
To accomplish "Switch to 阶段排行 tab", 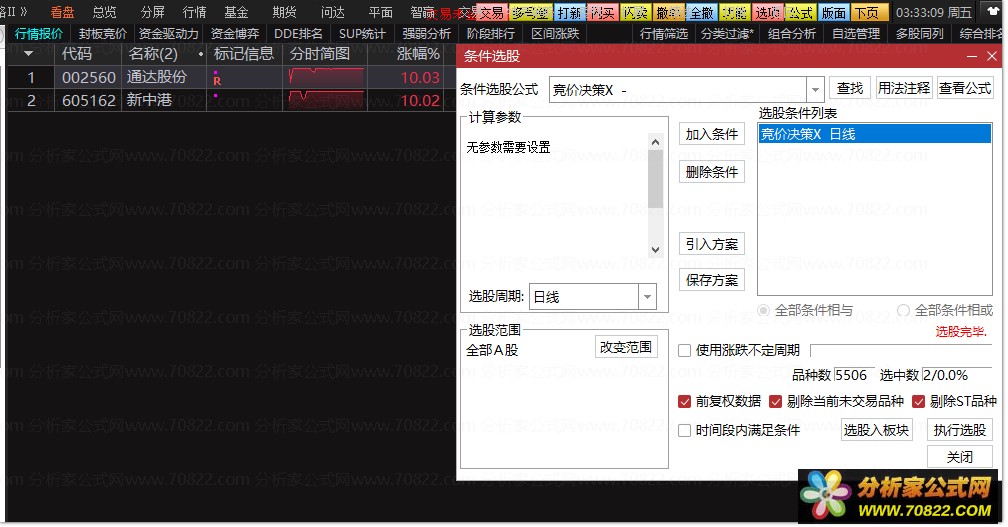I will [490, 33].
